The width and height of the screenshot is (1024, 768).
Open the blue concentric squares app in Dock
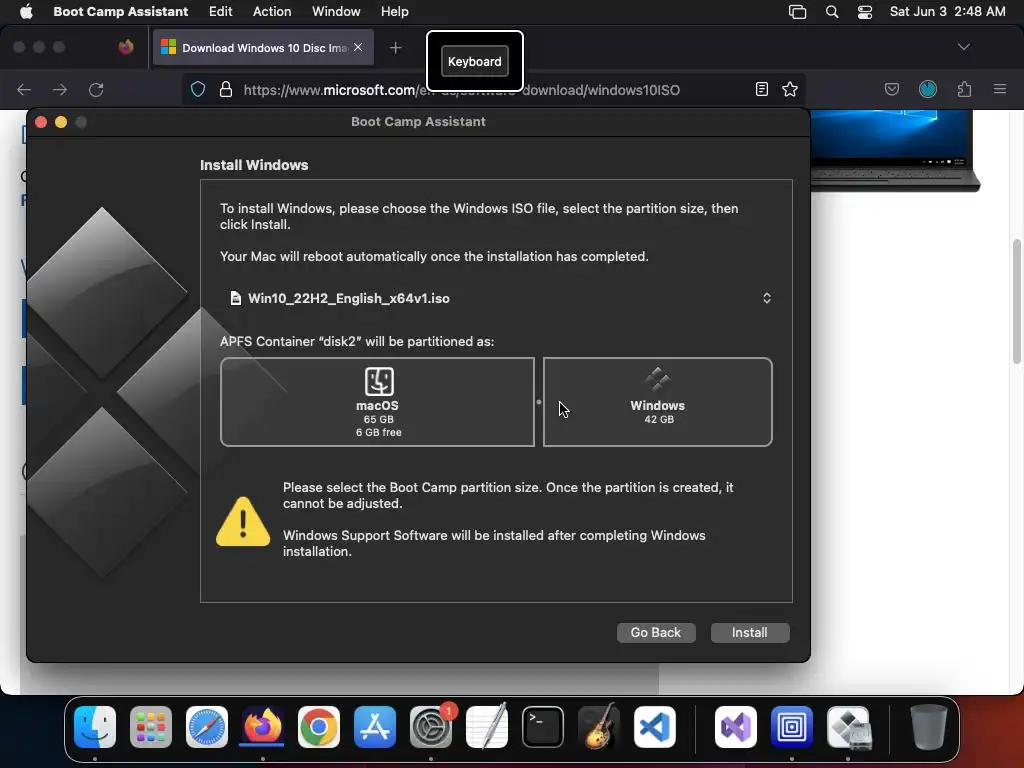(x=792, y=727)
